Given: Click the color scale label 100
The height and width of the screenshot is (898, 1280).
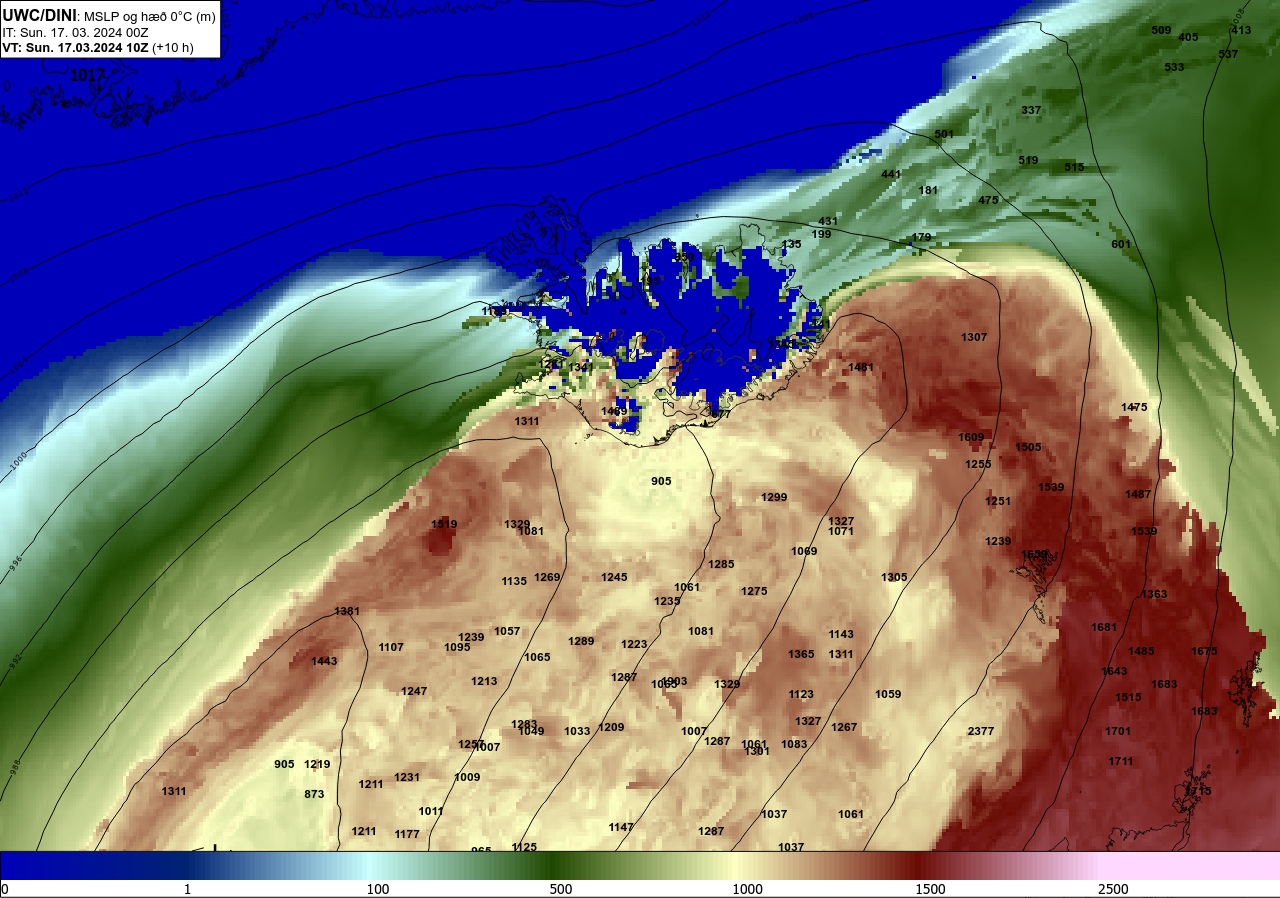Looking at the screenshot, I should (x=377, y=889).
